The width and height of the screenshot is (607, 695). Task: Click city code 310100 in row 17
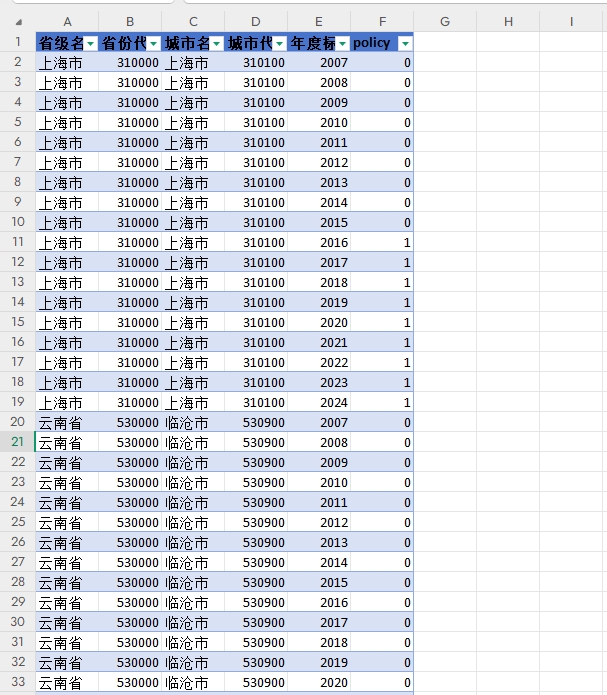[256, 363]
